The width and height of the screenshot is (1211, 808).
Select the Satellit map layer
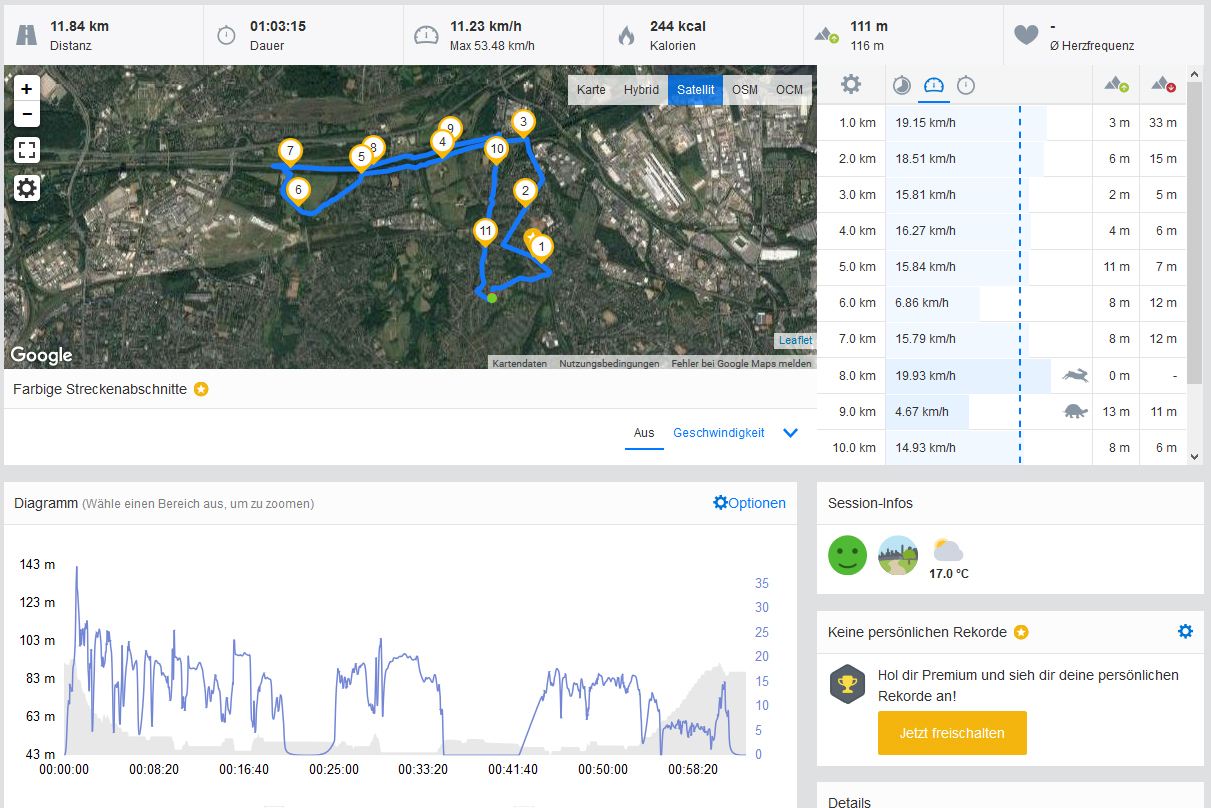pos(695,90)
